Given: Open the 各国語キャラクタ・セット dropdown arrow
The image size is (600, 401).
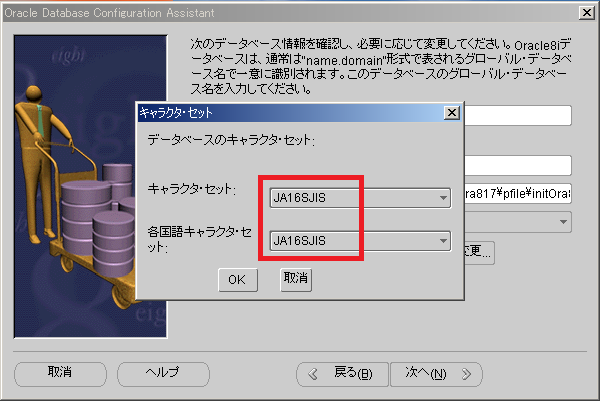Looking at the screenshot, I should pos(443,241).
